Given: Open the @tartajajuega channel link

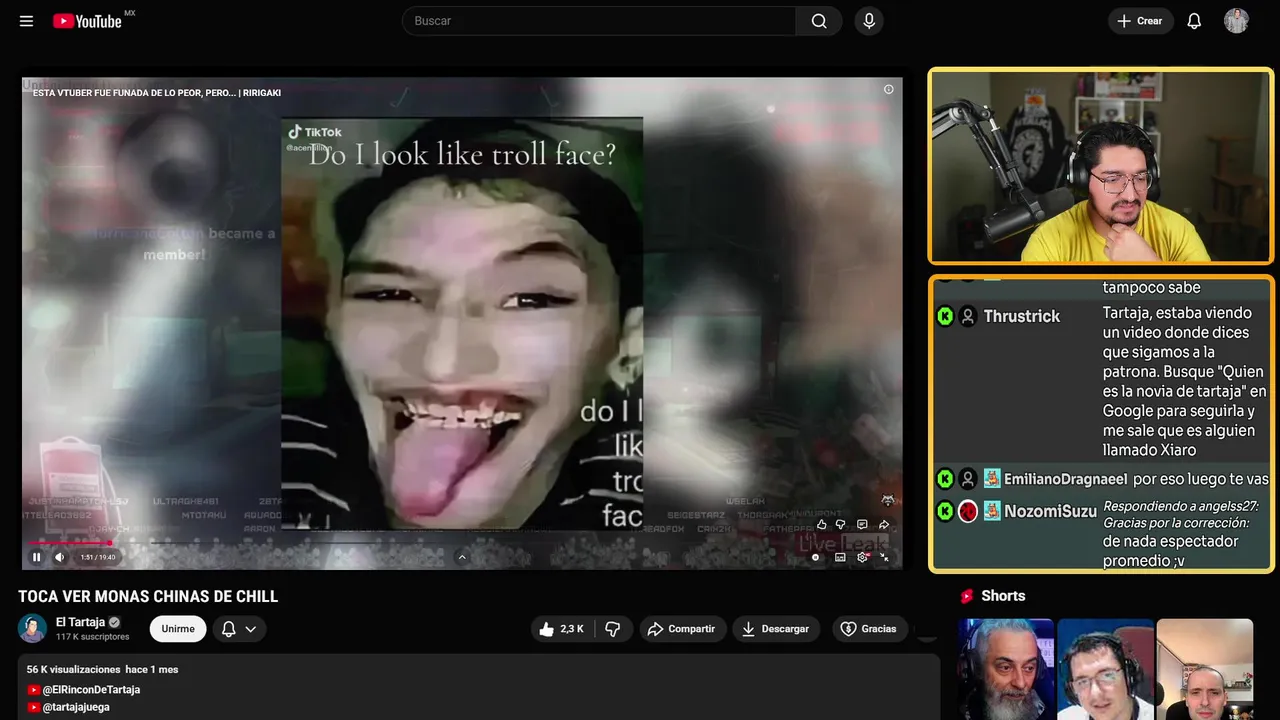Looking at the screenshot, I should coord(76,707).
